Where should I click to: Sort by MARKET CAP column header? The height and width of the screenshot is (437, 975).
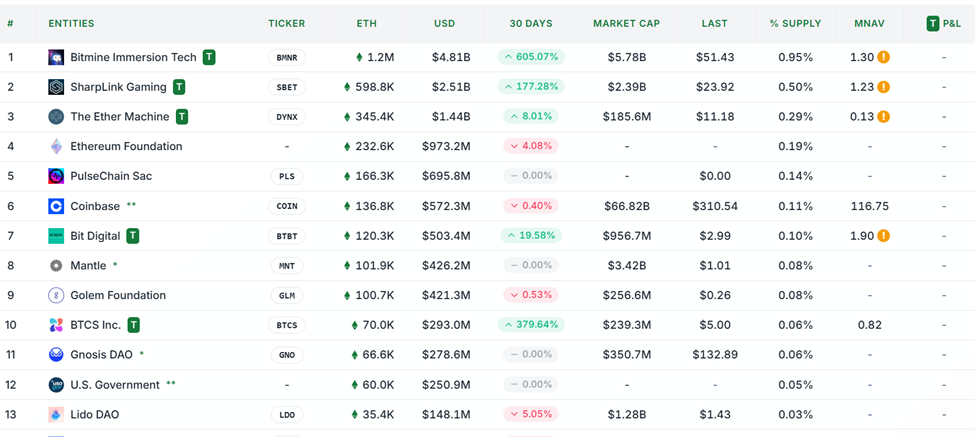626,23
